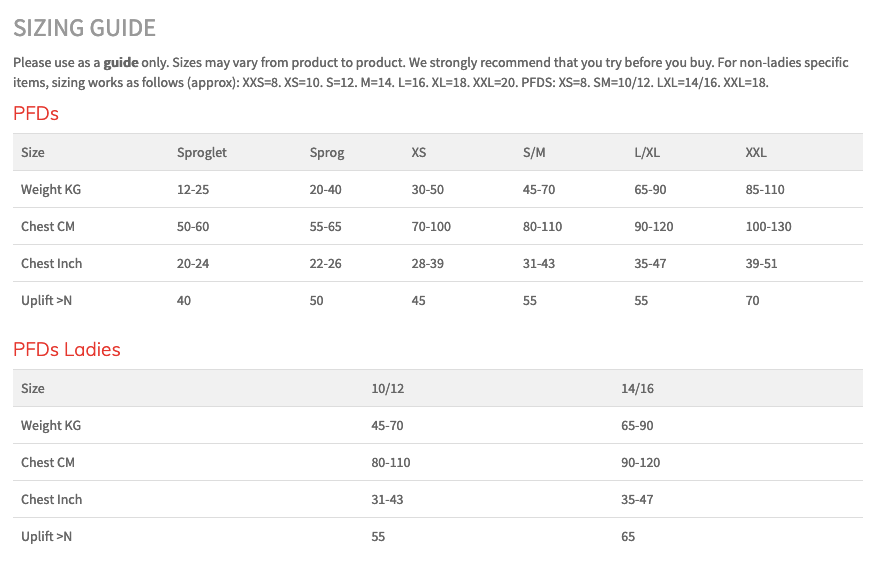The height and width of the screenshot is (566, 877).
Task: Click the uplift value 70 for XXL
Action: pyautogui.click(x=752, y=300)
